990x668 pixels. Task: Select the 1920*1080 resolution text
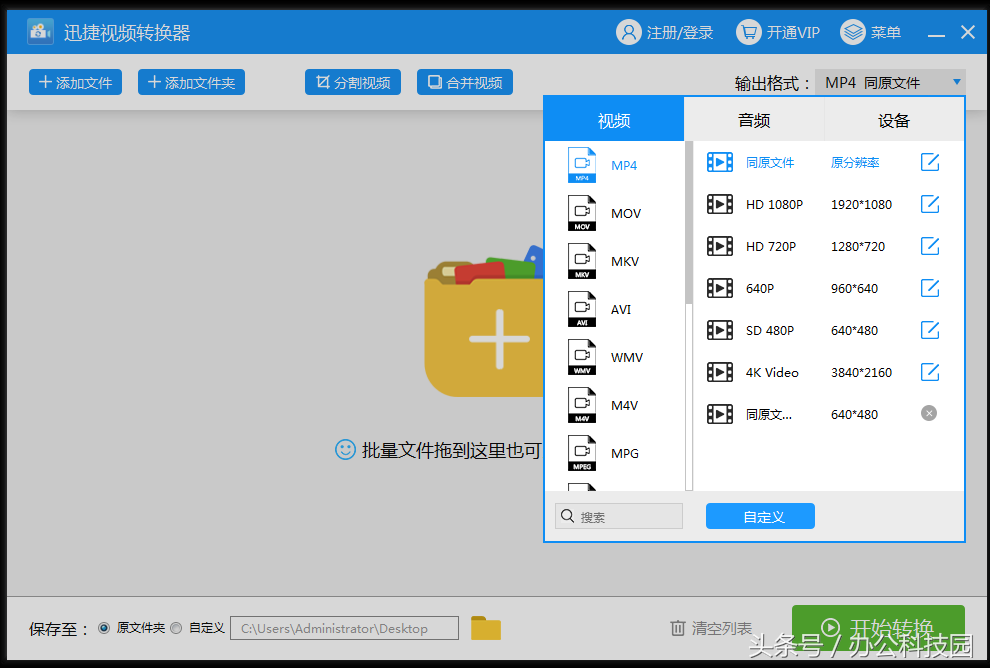point(861,205)
